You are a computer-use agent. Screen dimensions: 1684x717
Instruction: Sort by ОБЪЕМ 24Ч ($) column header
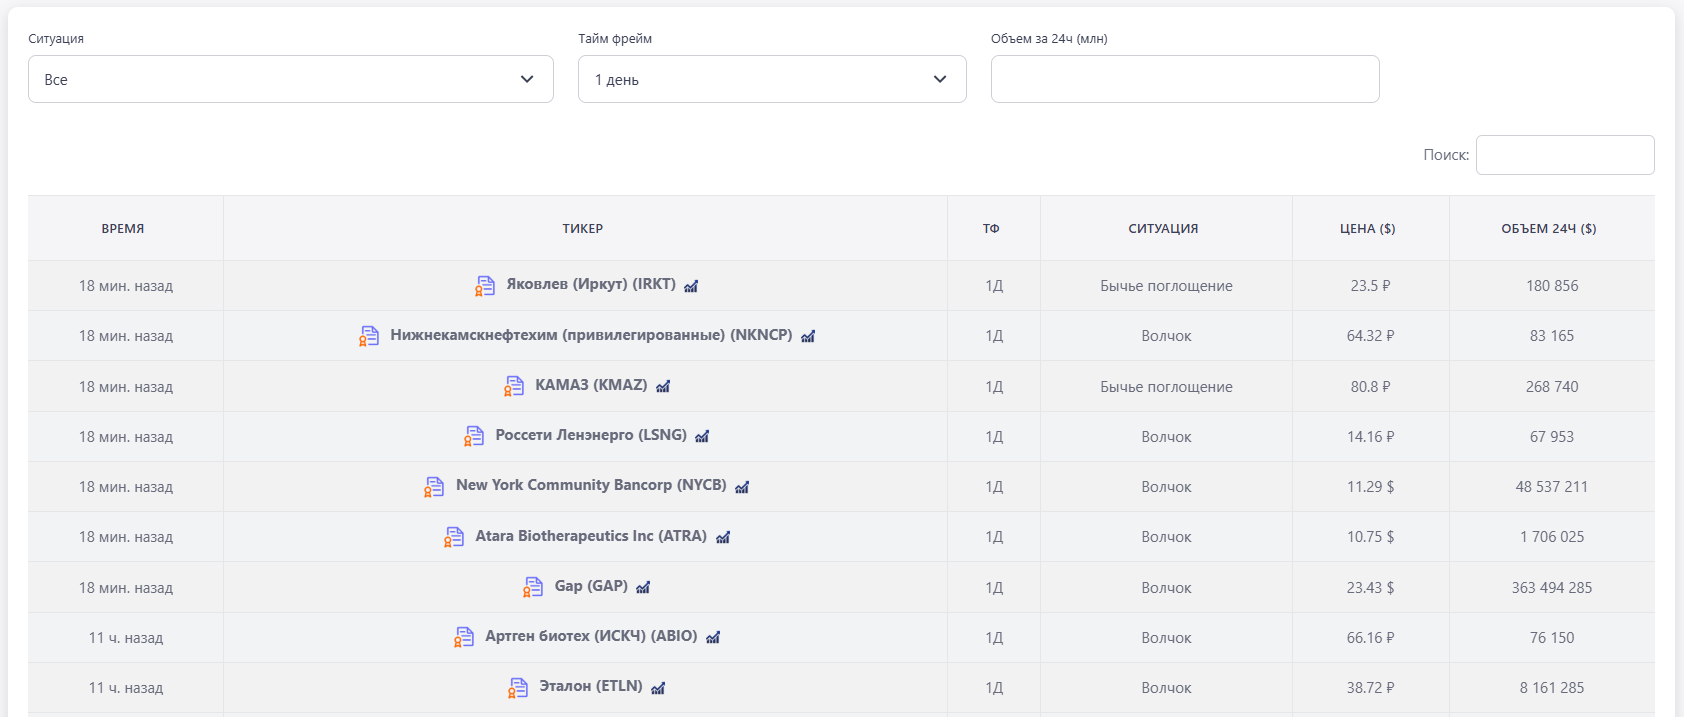point(1548,229)
